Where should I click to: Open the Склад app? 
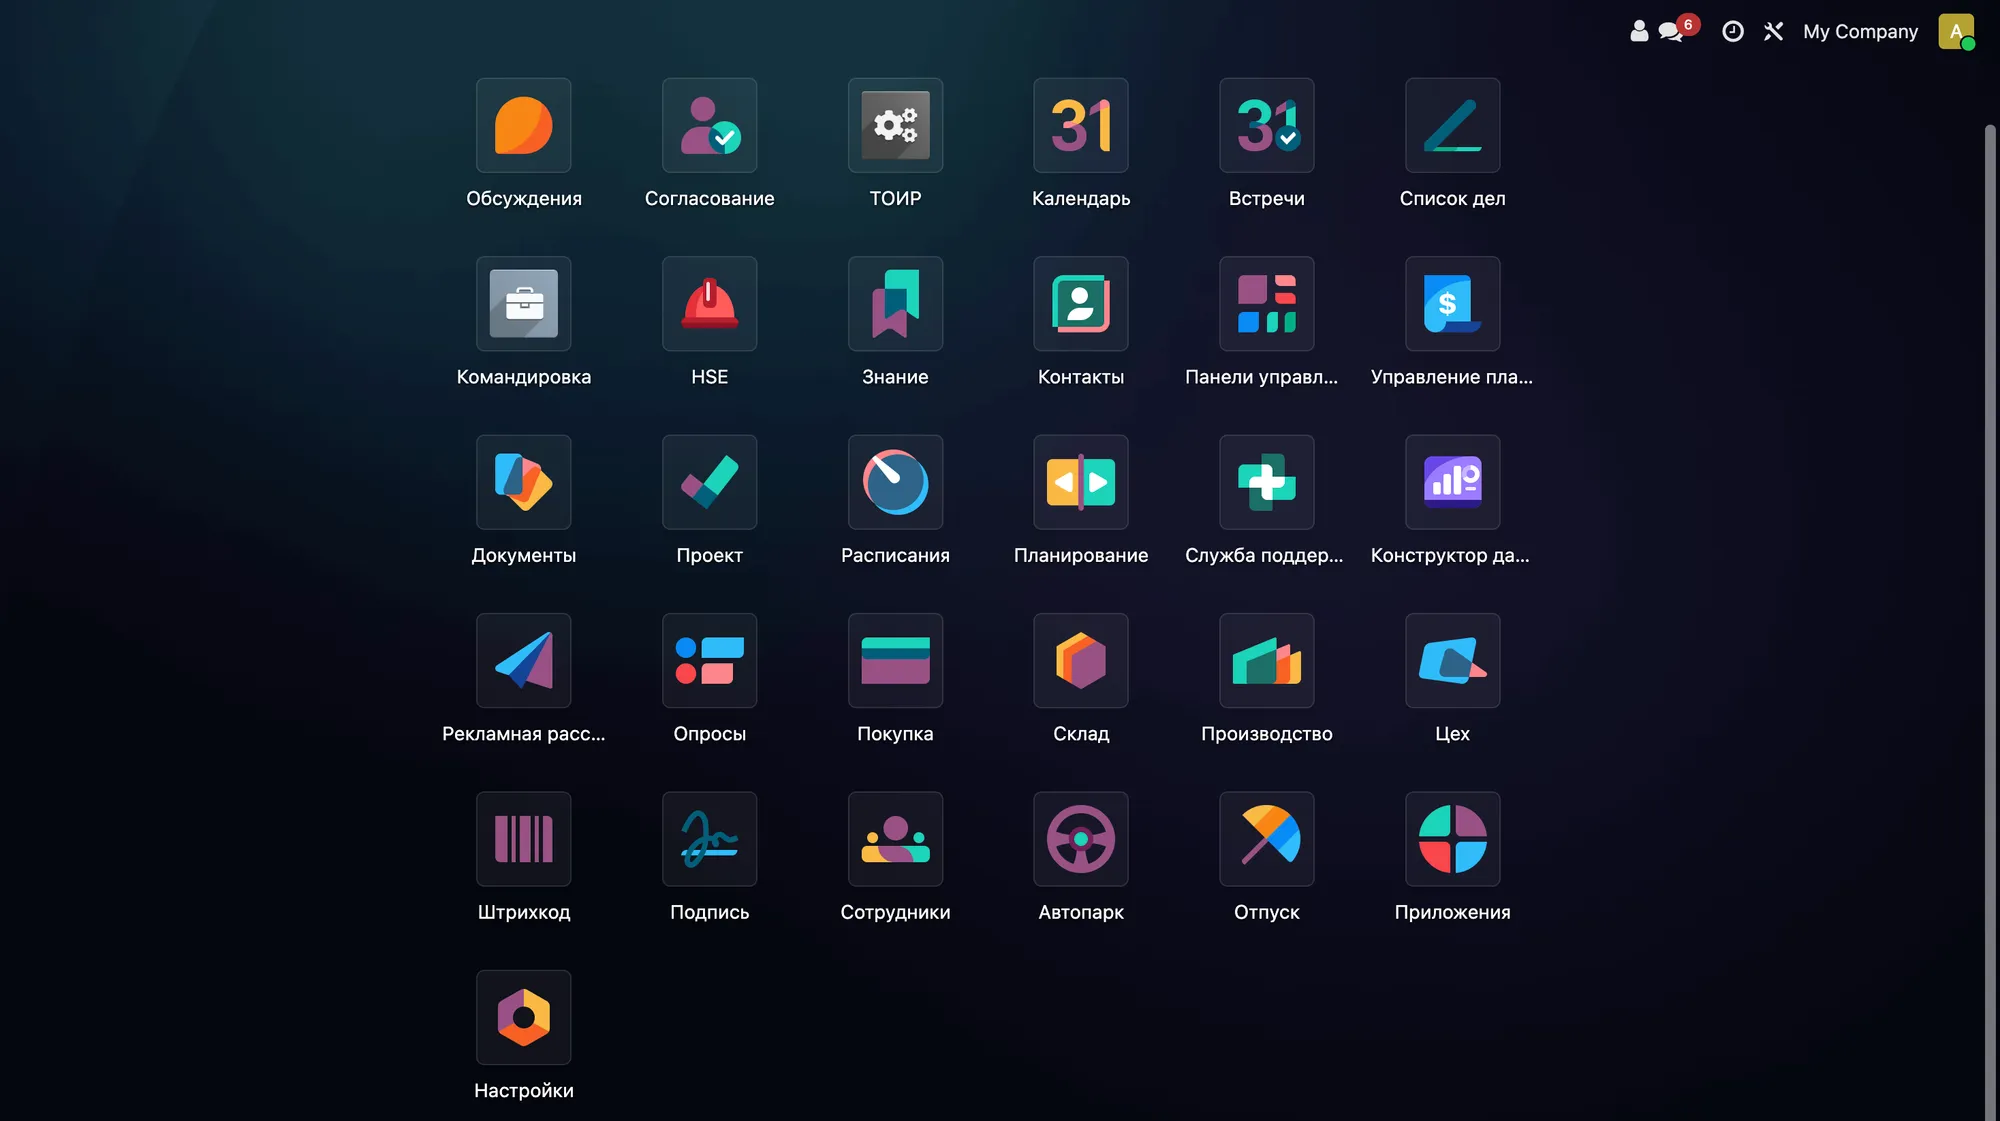coord(1081,661)
